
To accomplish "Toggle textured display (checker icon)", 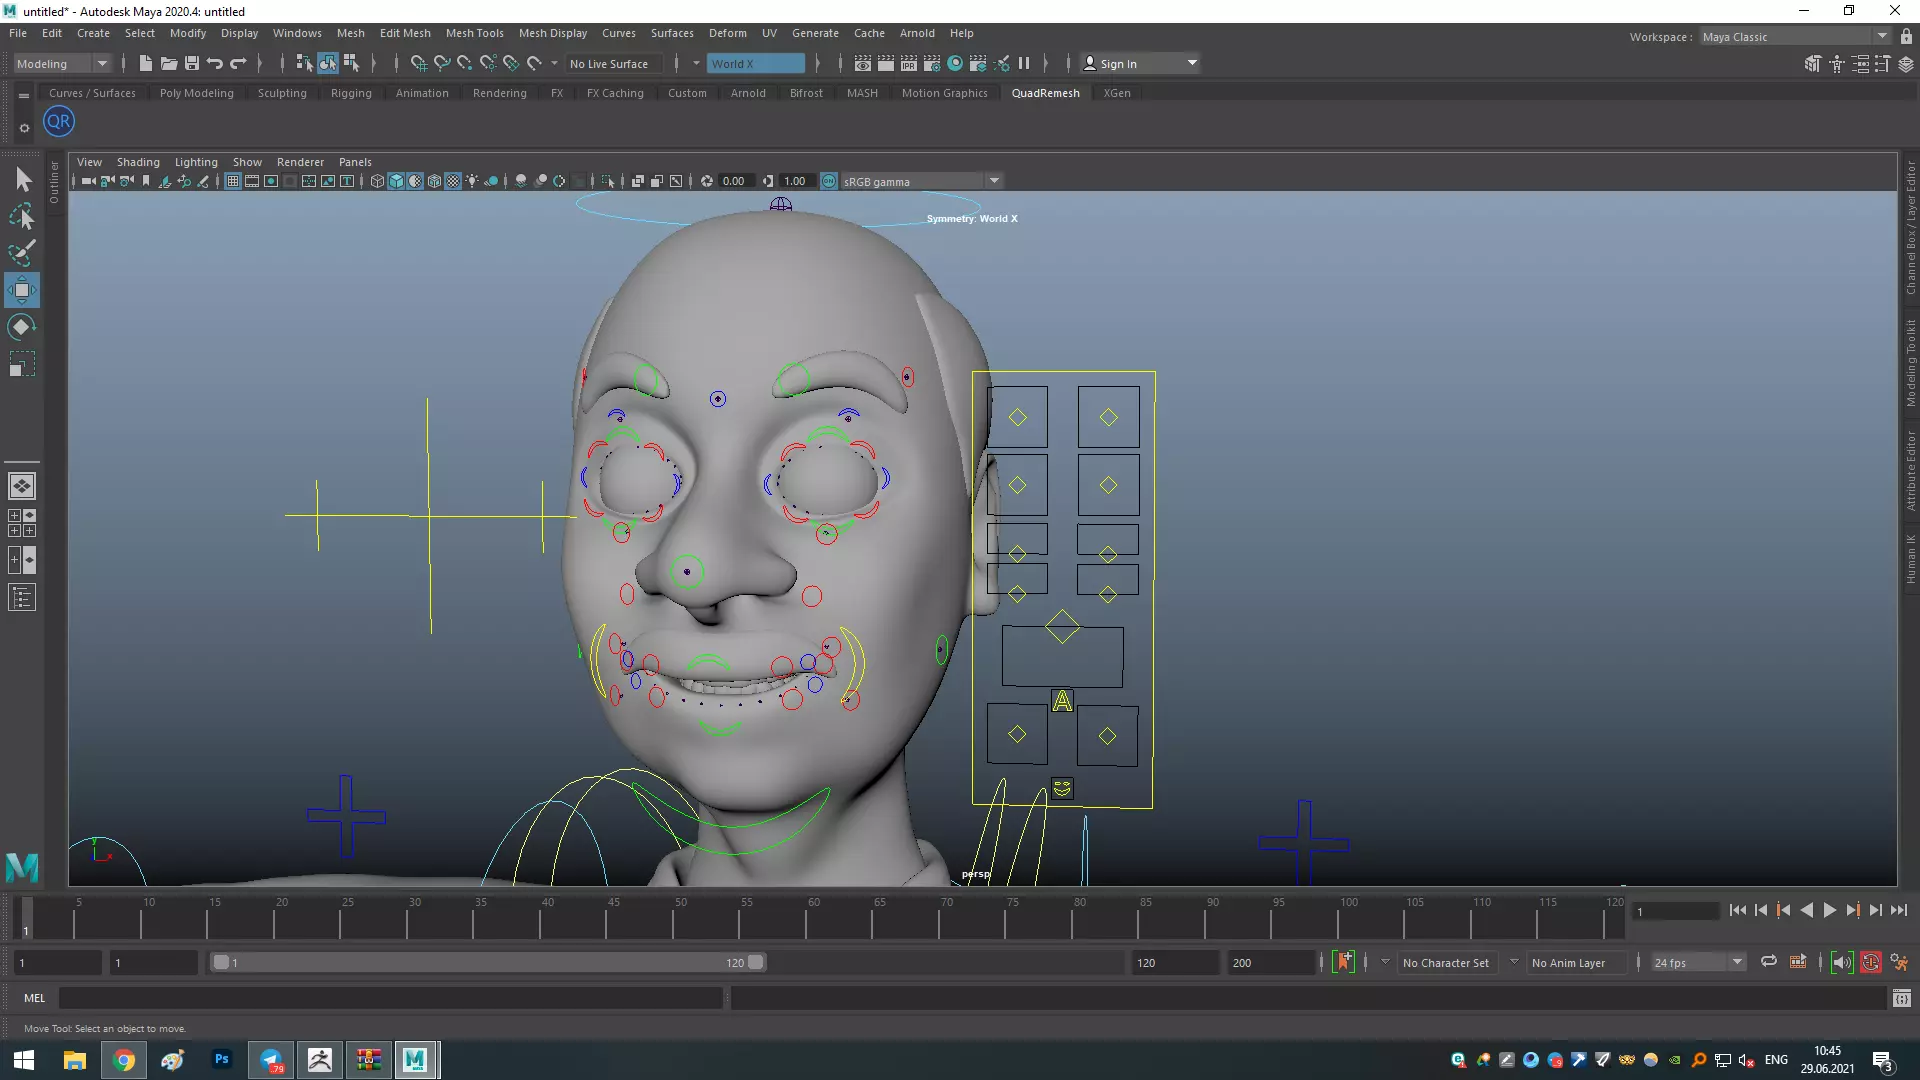I will click(453, 181).
